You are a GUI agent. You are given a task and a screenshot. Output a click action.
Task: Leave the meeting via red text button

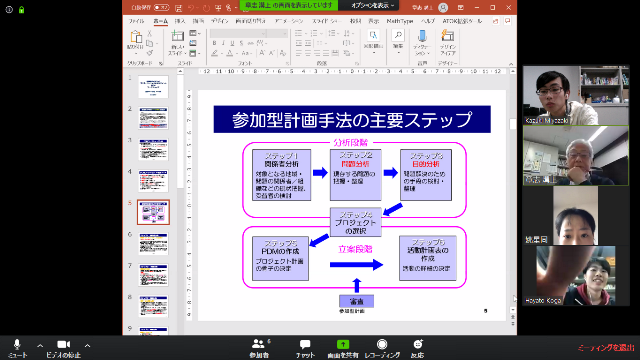coord(606,348)
